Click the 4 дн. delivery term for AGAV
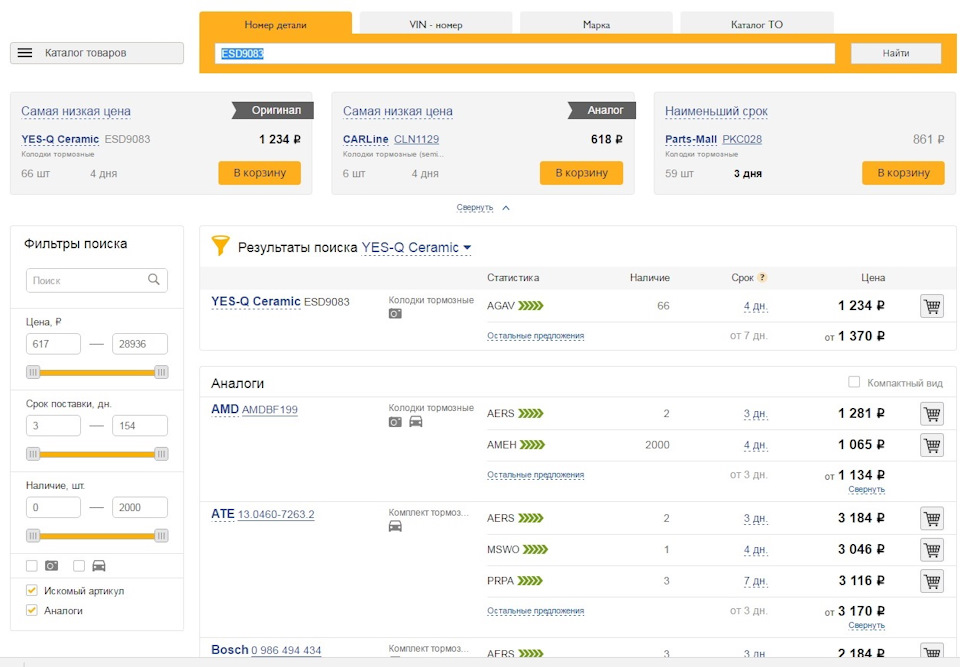 [x=756, y=306]
